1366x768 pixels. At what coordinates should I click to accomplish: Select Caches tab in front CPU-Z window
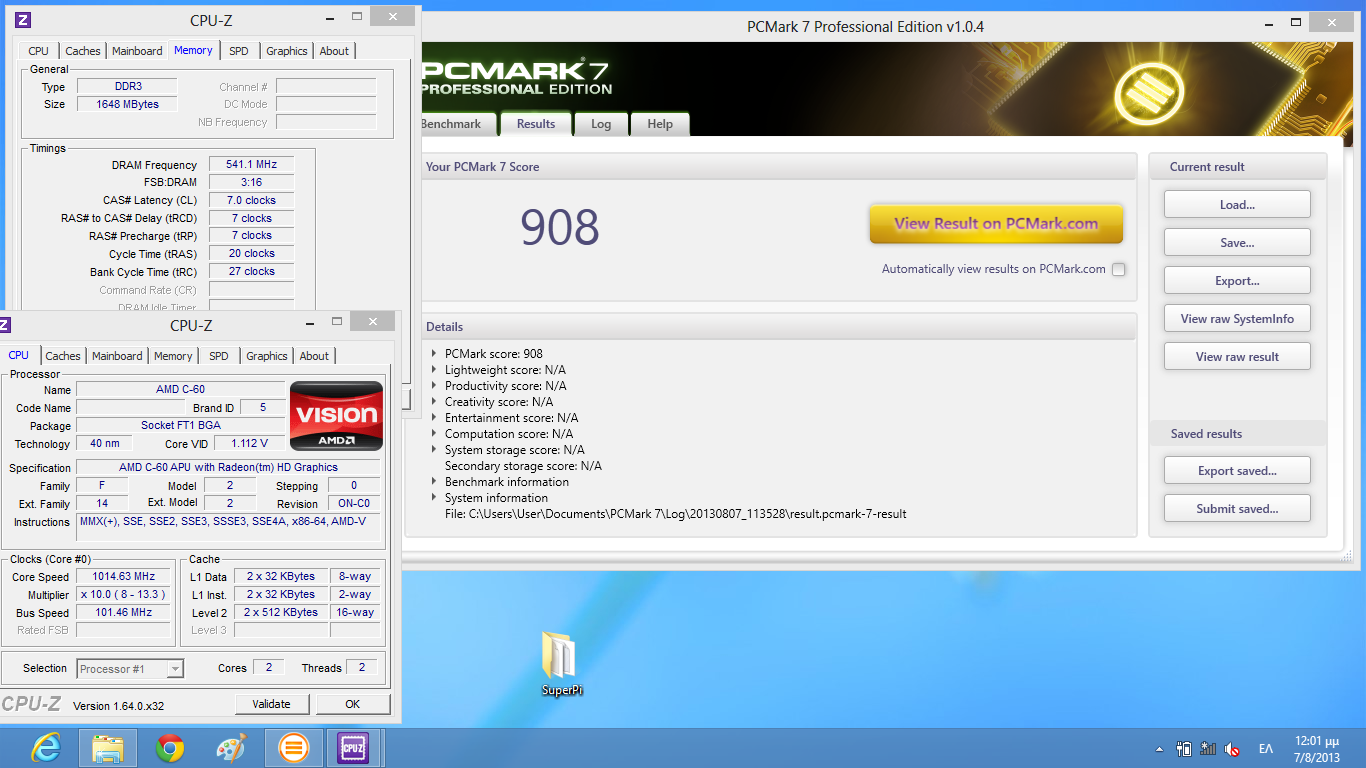pyautogui.click(x=63, y=356)
